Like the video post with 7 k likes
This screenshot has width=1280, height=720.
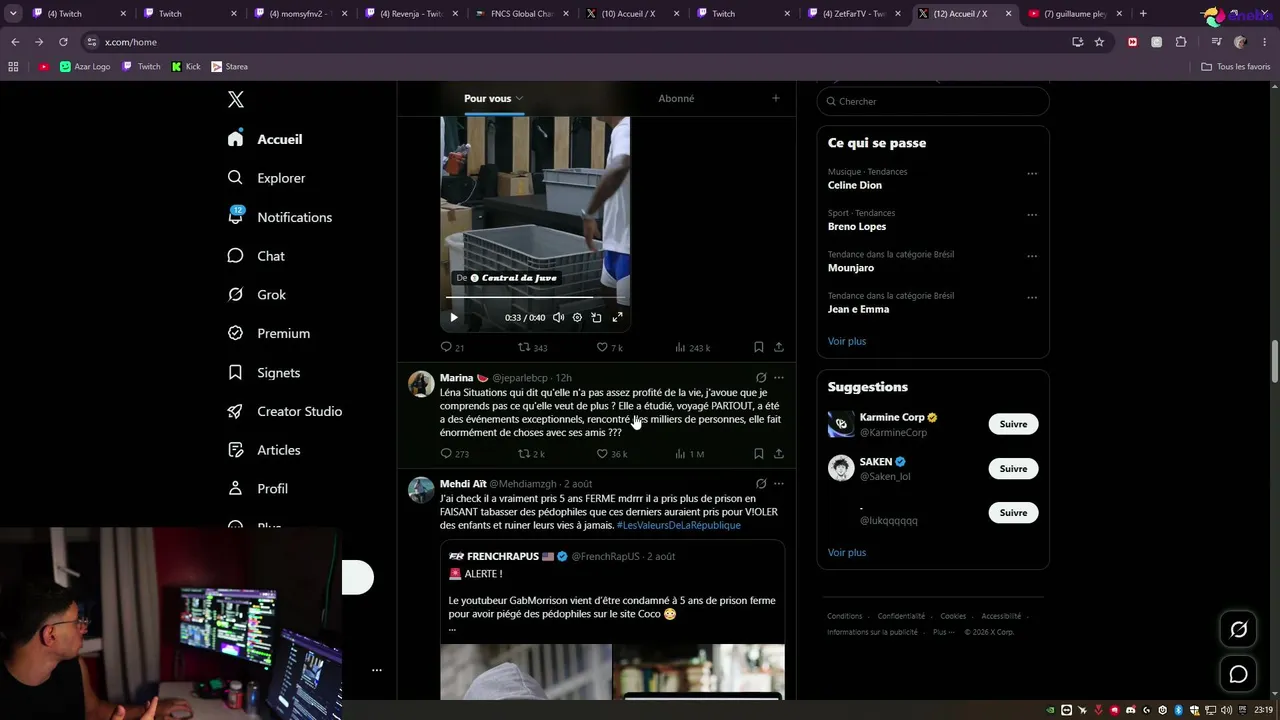(609, 347)
